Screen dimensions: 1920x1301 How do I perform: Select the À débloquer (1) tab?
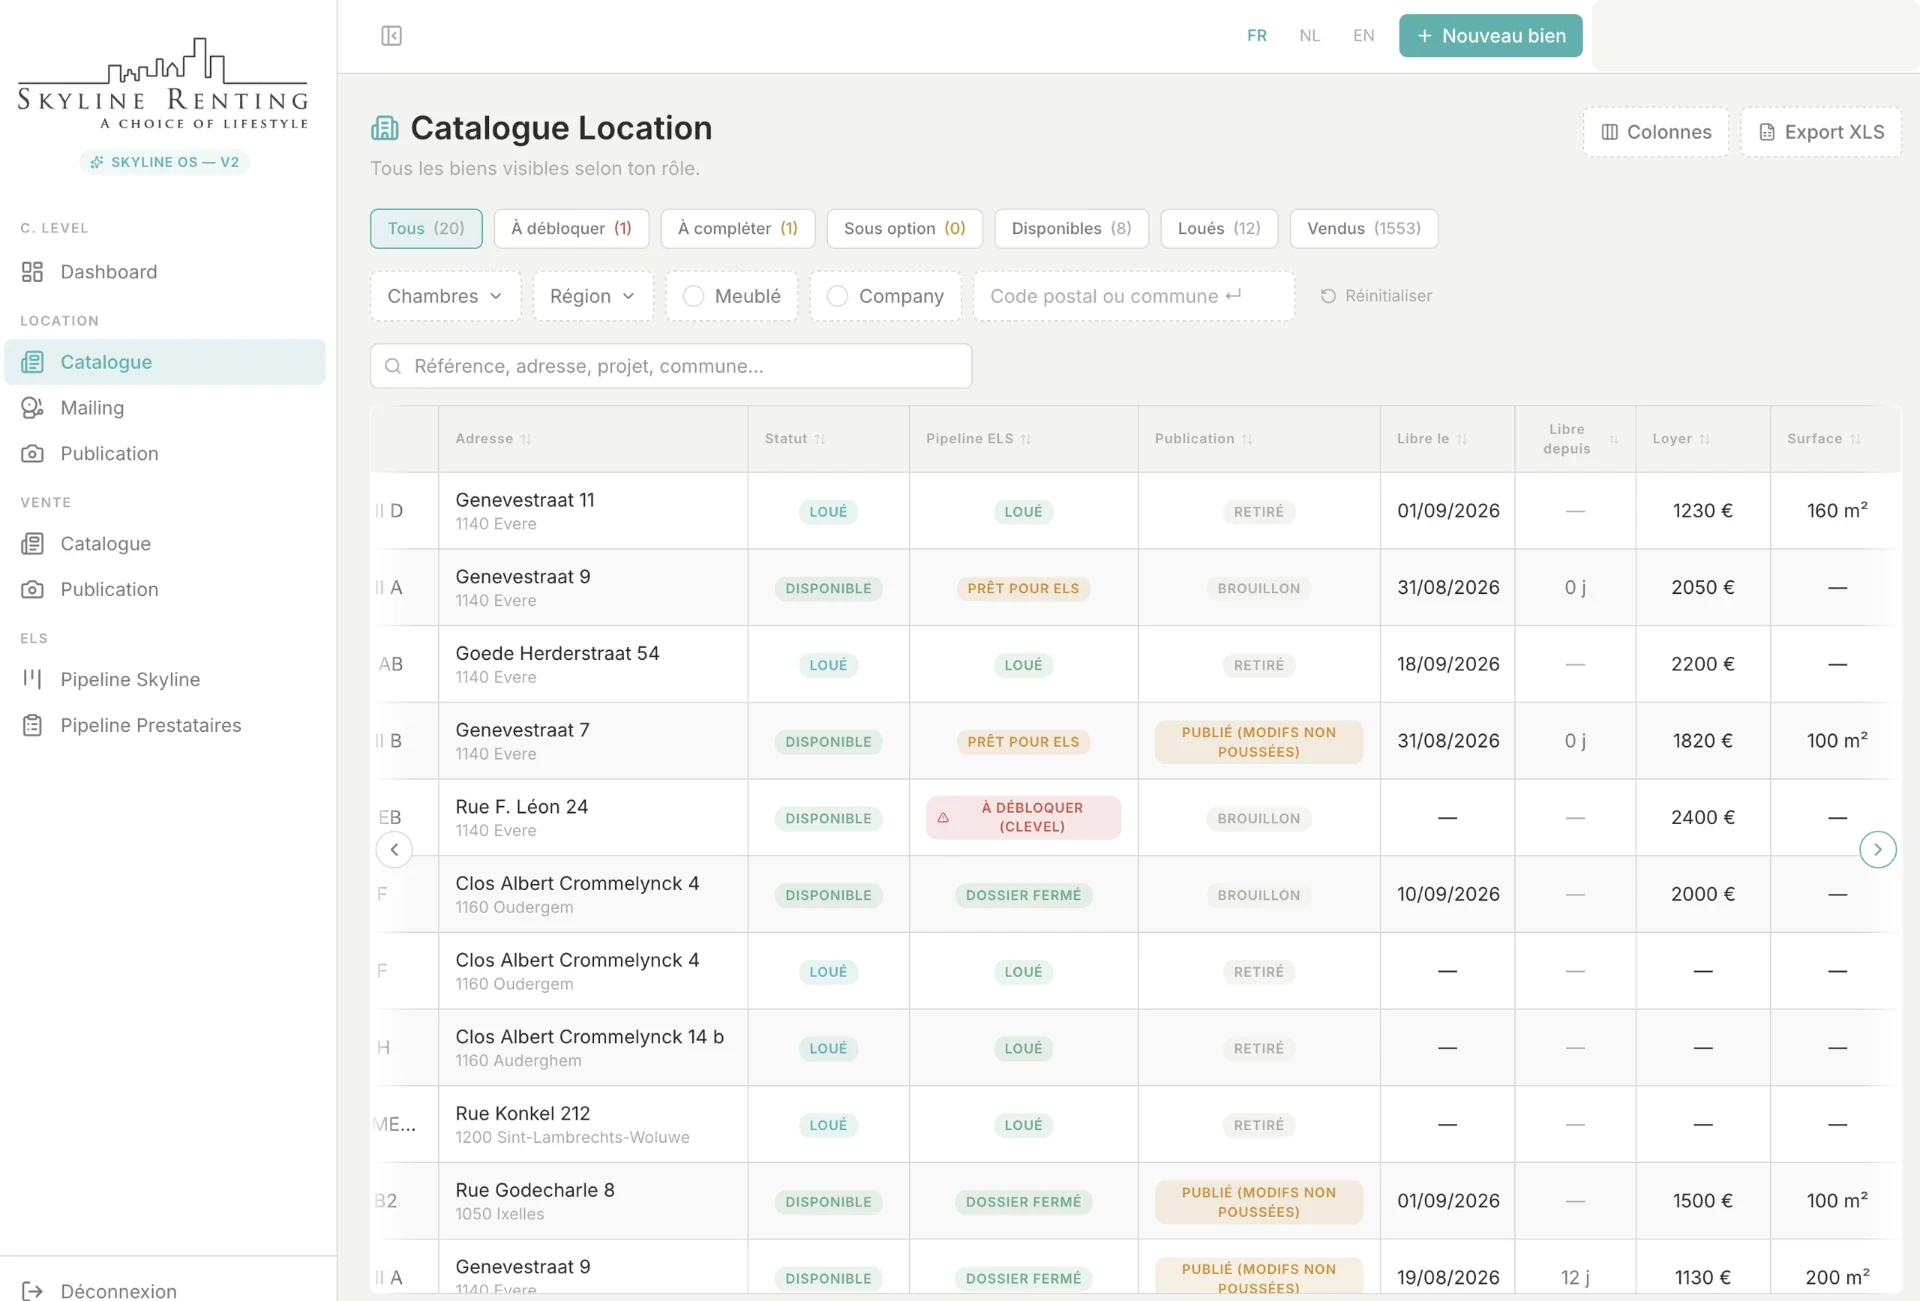point(571,228)
